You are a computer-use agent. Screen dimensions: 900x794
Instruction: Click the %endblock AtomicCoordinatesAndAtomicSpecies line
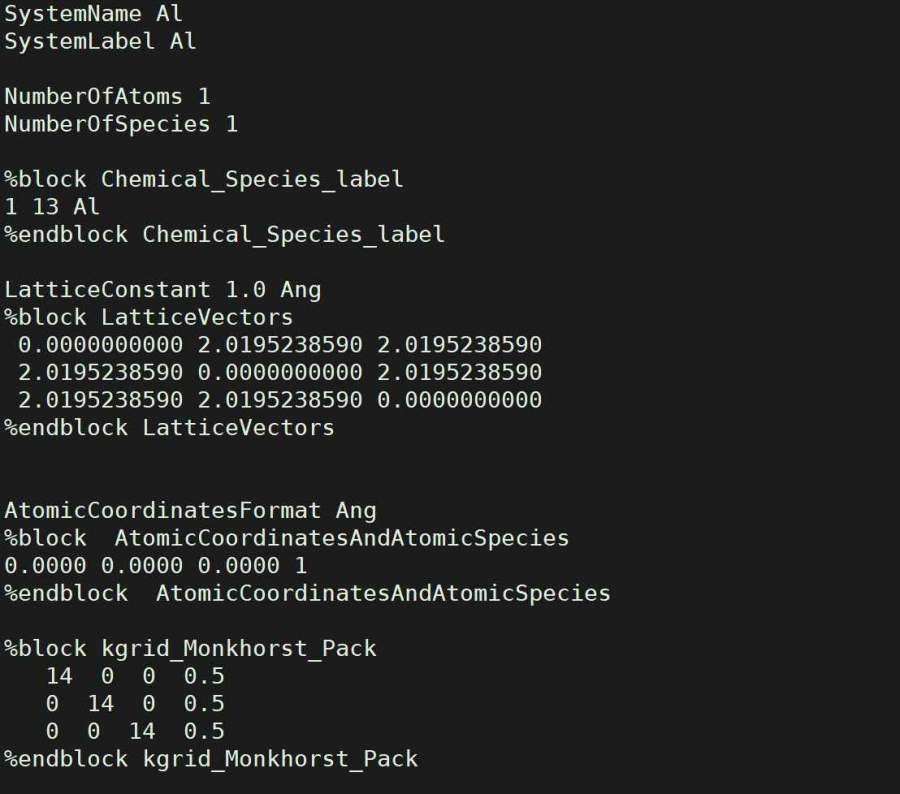(x=307, y=593)
